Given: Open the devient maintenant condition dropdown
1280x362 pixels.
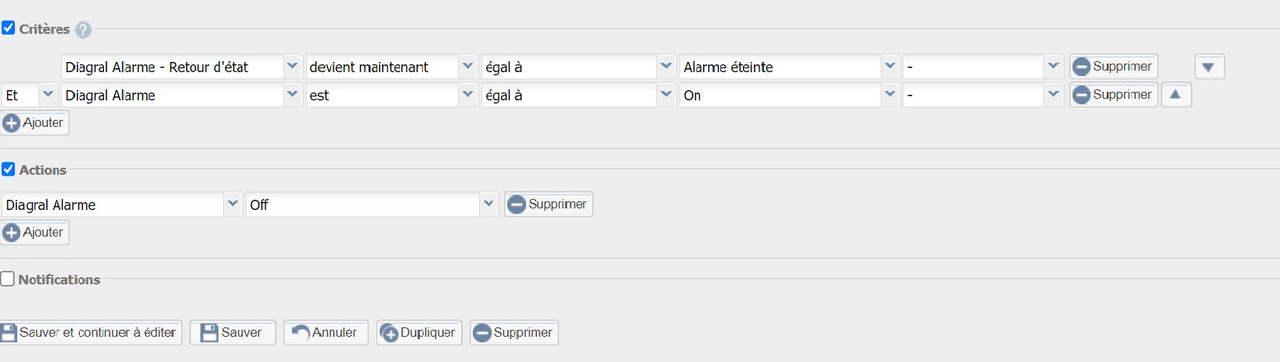Looking at the screenshot, I should pyautogui.click(x=391, y=67).
